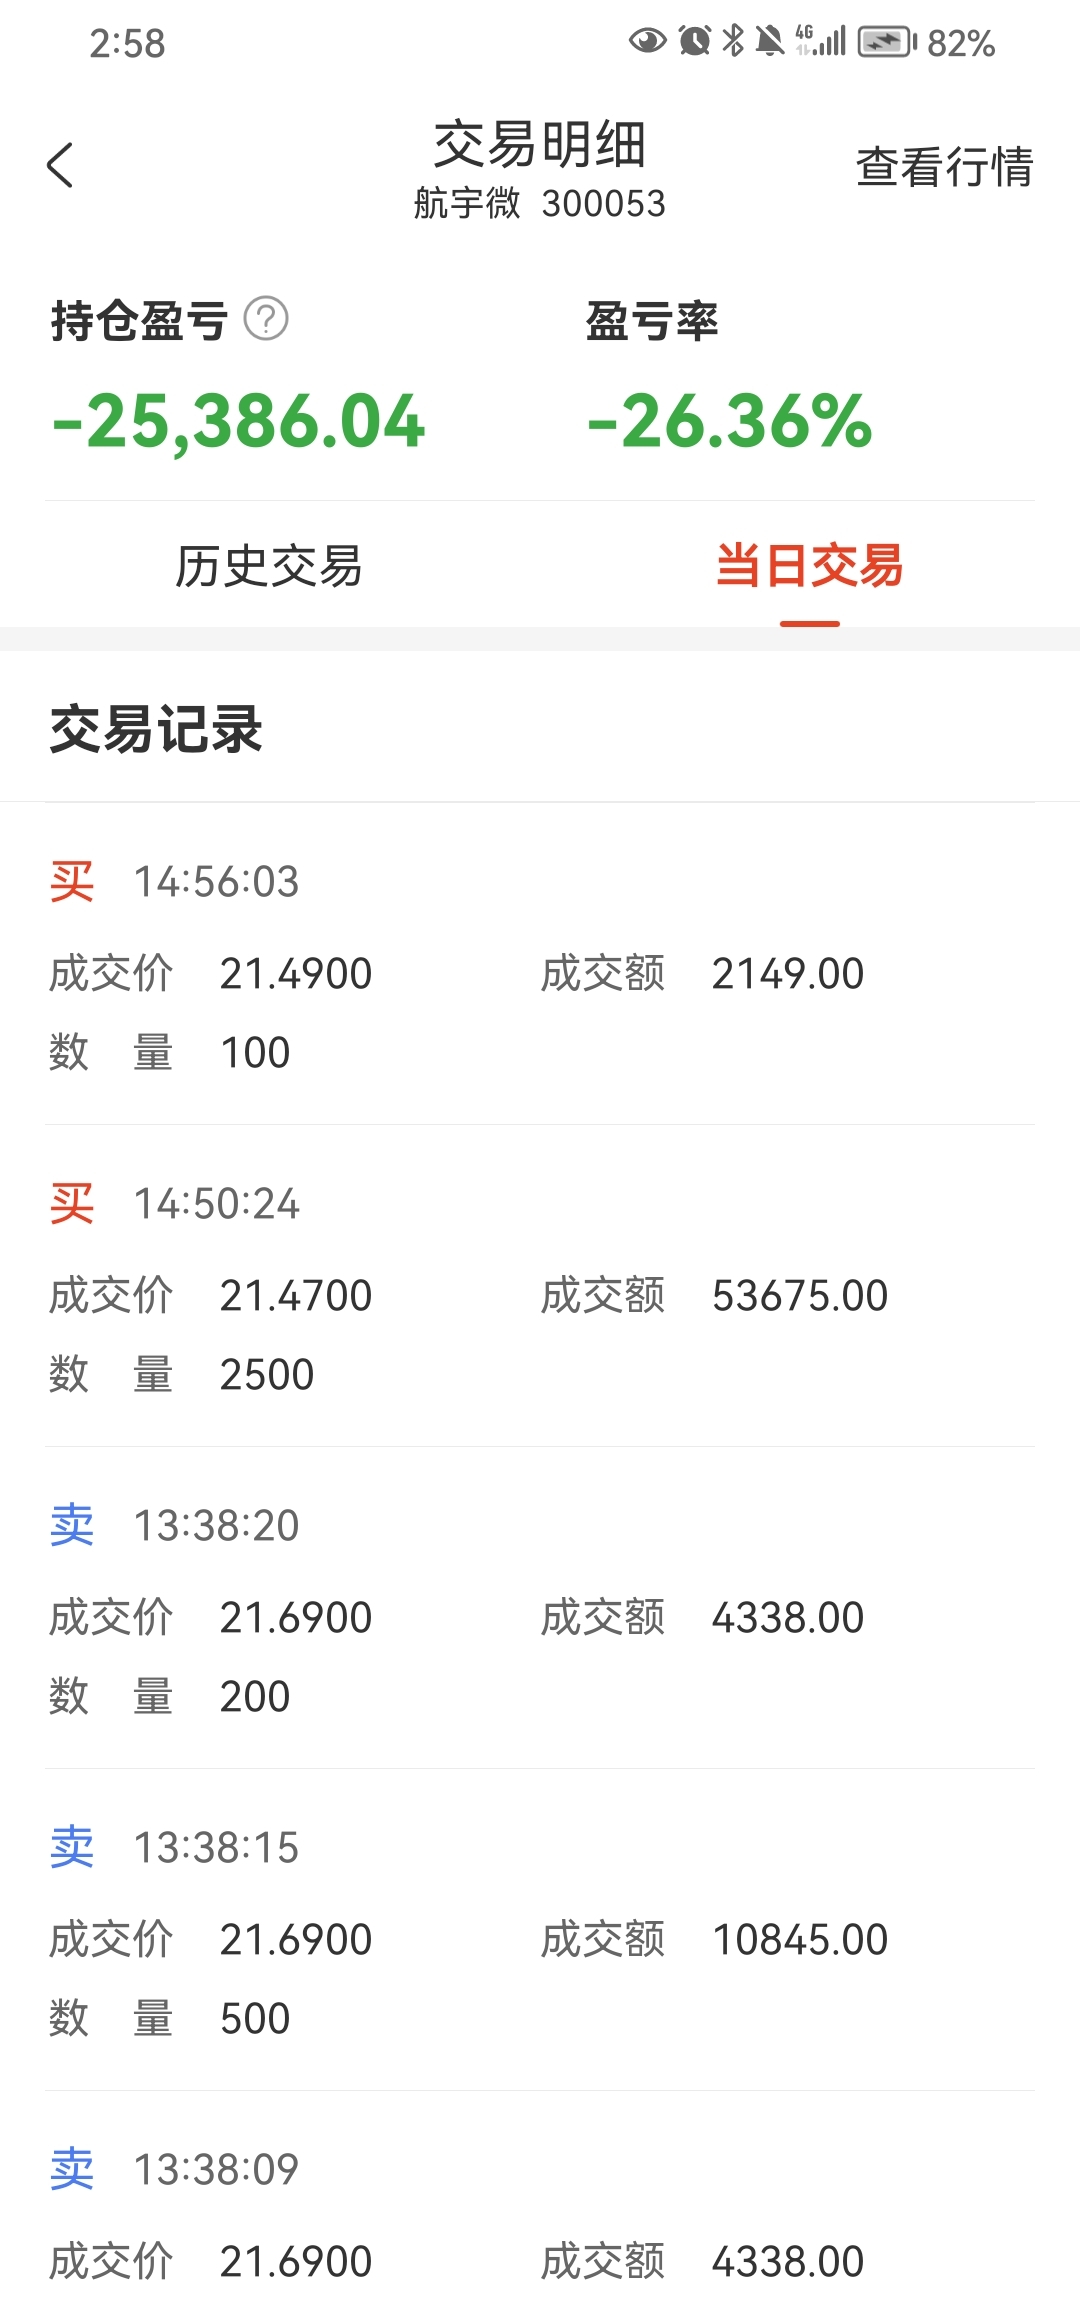Tap the 4G signal strength icon
Screen dimensions: 1080x2312
[821, 41]
